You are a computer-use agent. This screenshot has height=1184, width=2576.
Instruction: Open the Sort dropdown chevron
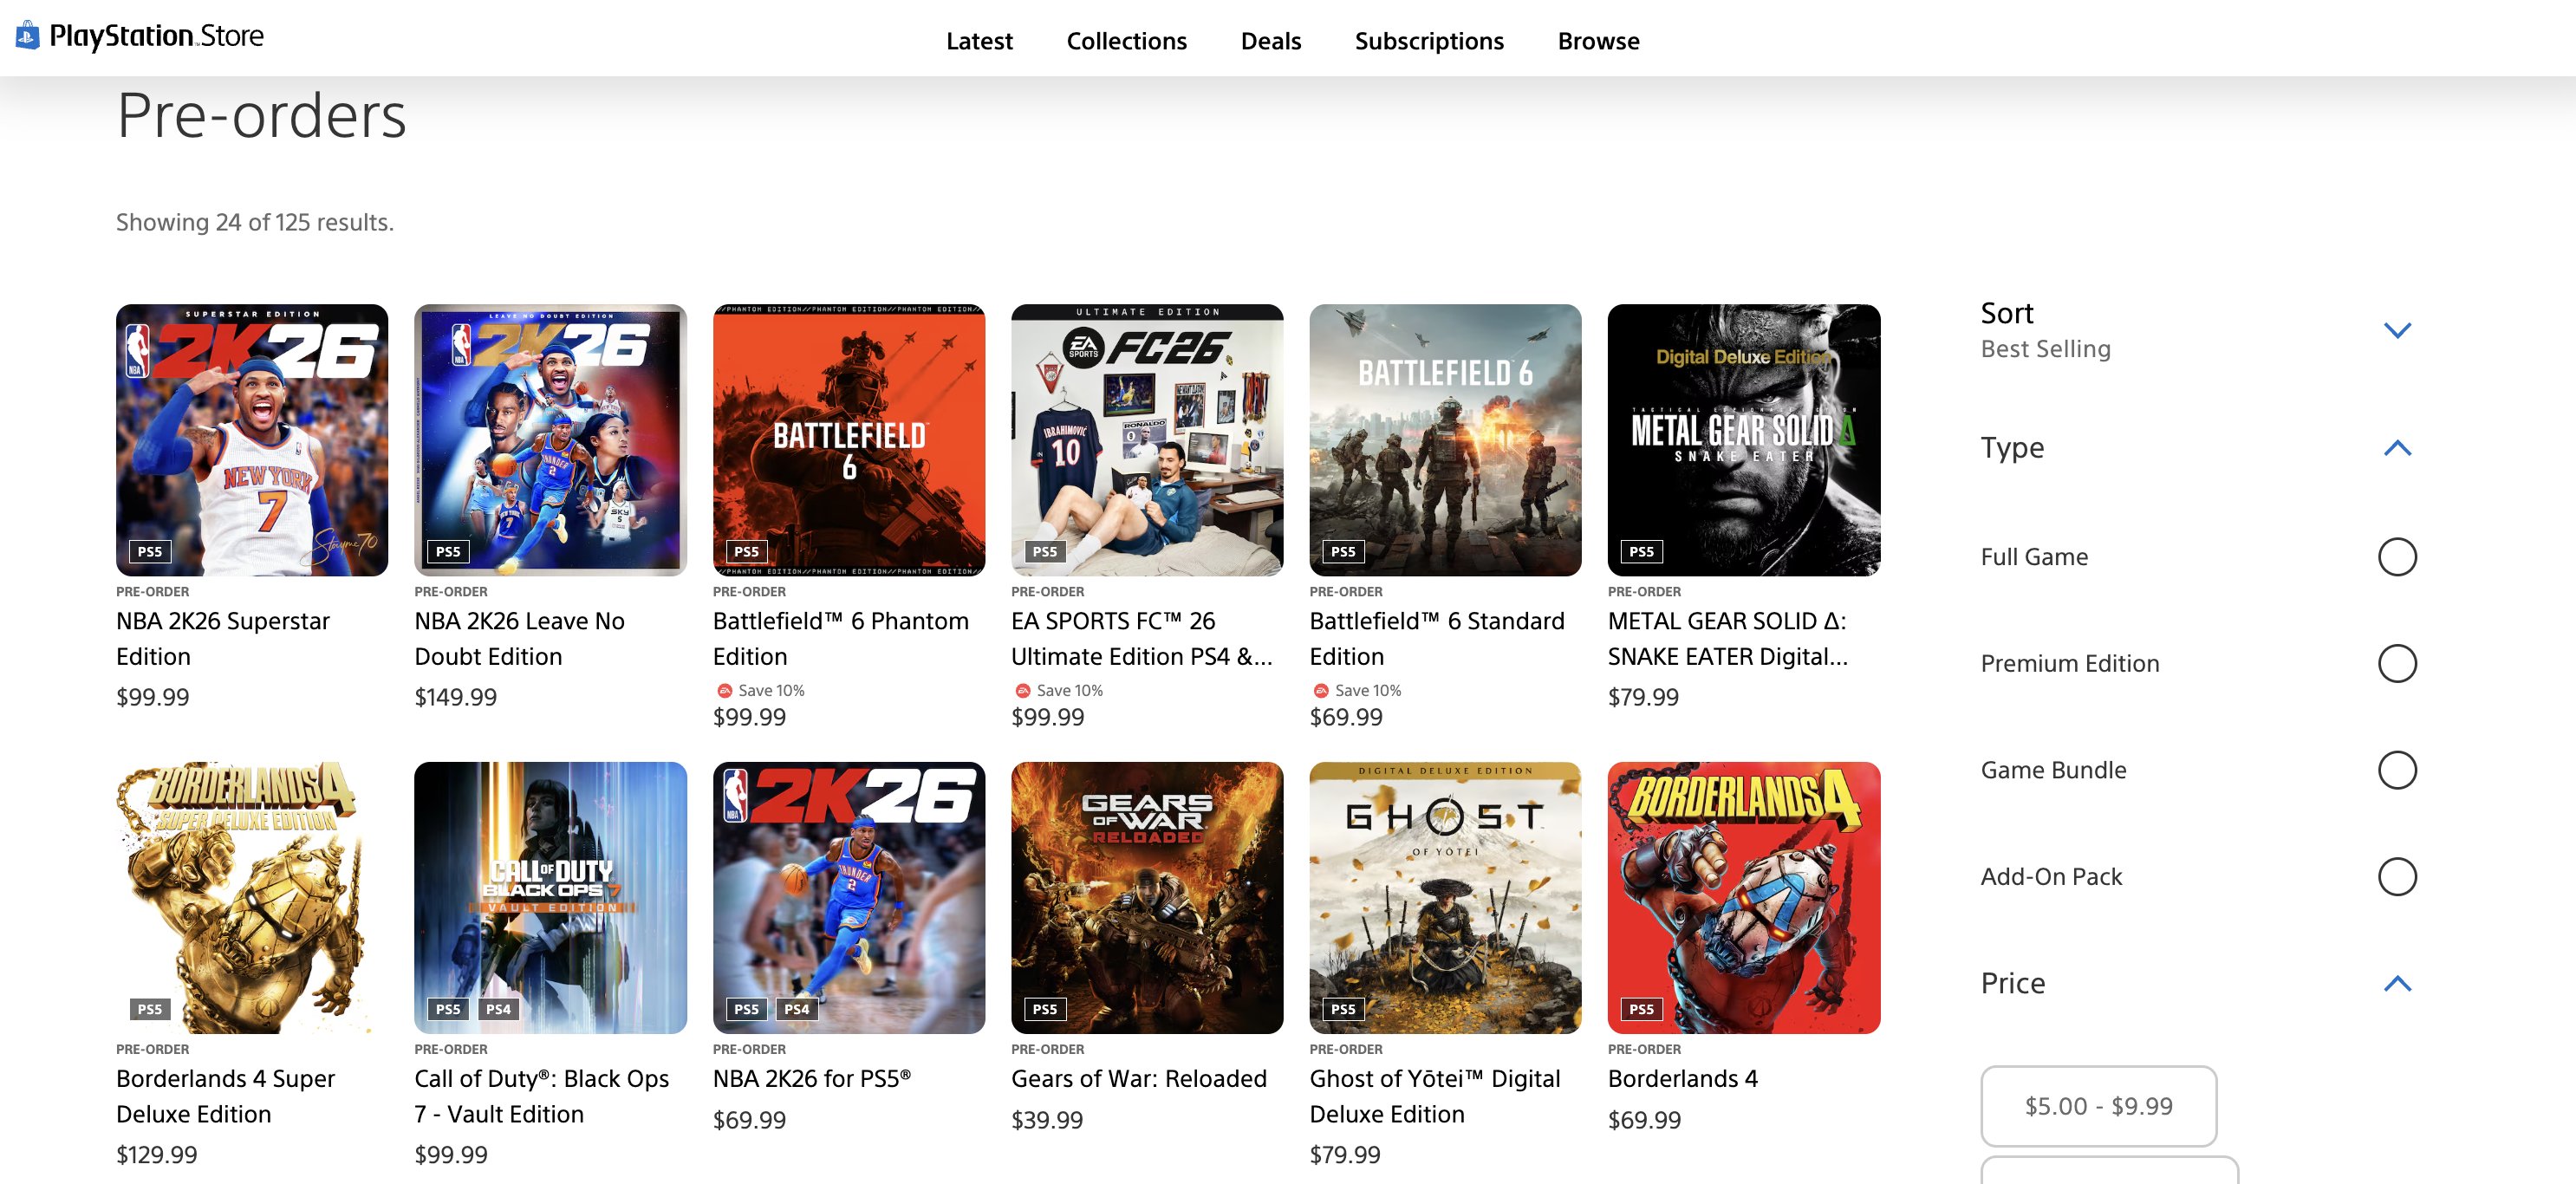[2396, 330]
